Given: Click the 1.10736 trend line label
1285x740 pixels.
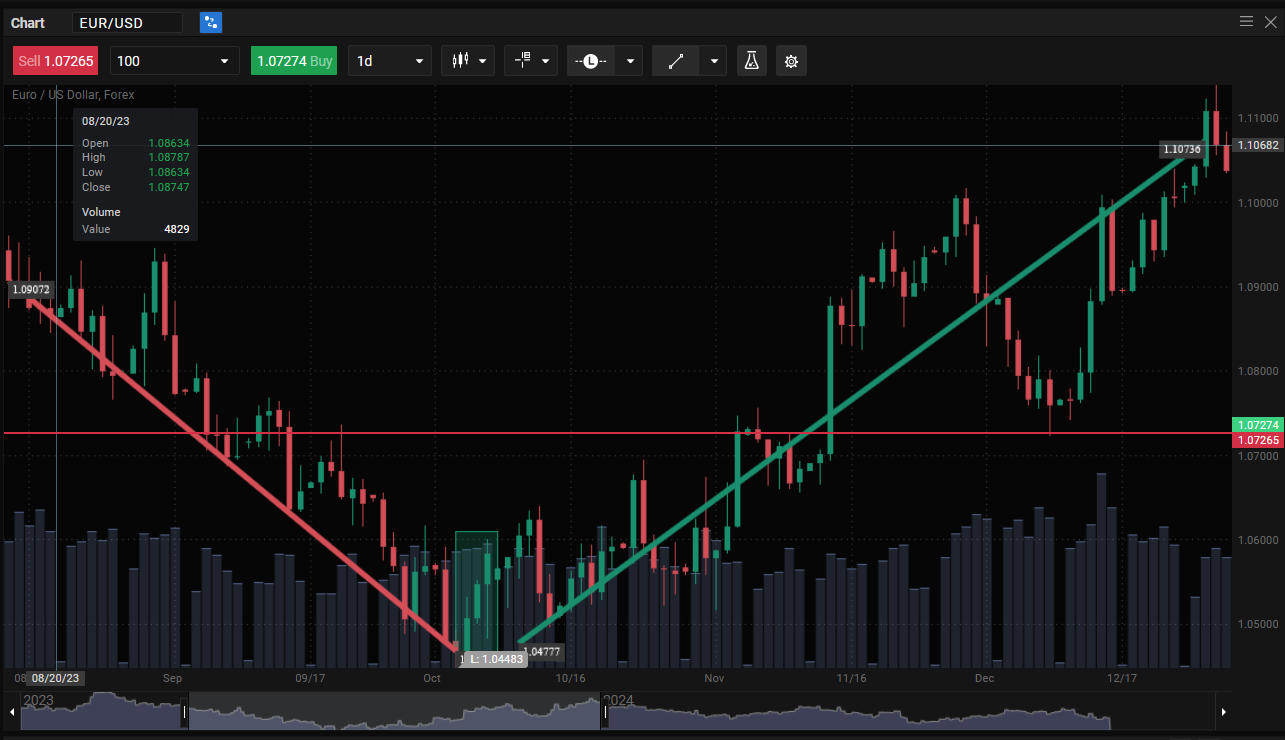Looking at the screenshot, I should click(x=1181, y=149).
